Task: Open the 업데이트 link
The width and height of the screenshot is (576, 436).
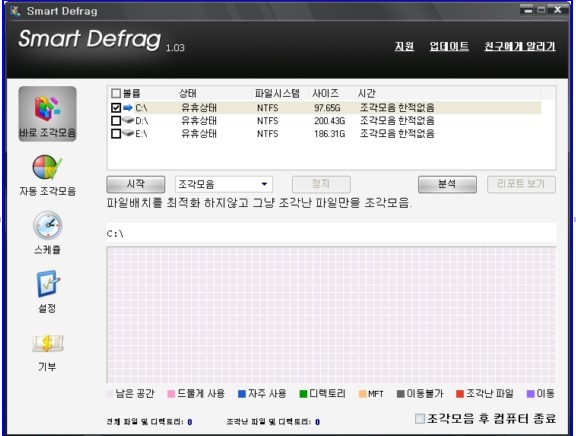Action: pyautogui.click(x=449, y=46)
